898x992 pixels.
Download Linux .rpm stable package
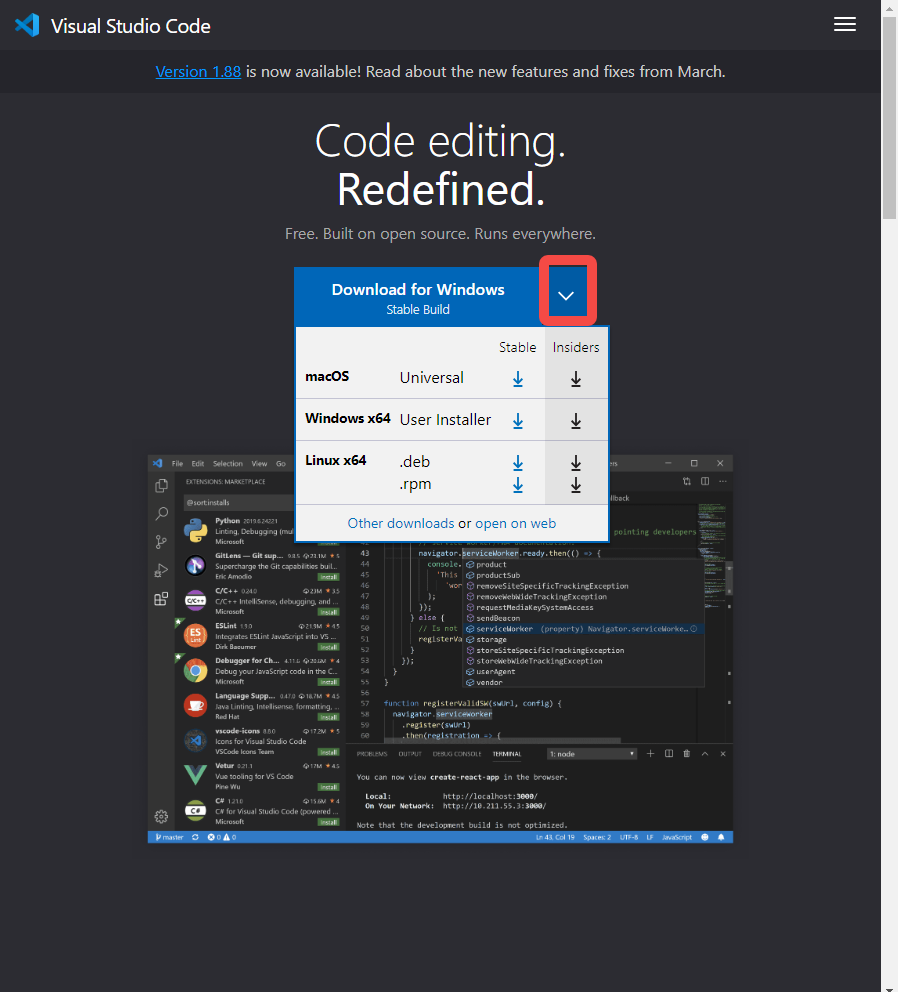tap(518, 485)
